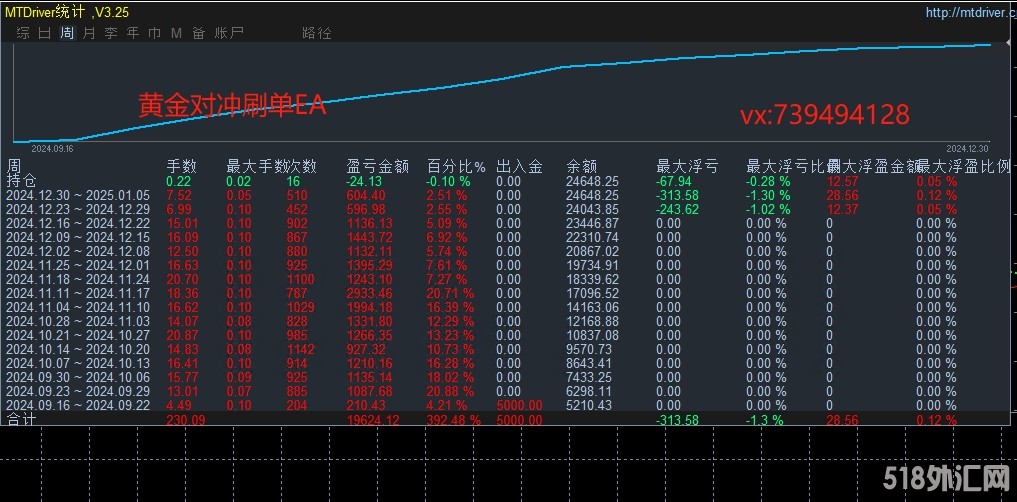Screen dimensions: 1017x502
Task: Click the 持仓 floating loss value -67.94
Action: pyautogui.click(x=674, y=181)
